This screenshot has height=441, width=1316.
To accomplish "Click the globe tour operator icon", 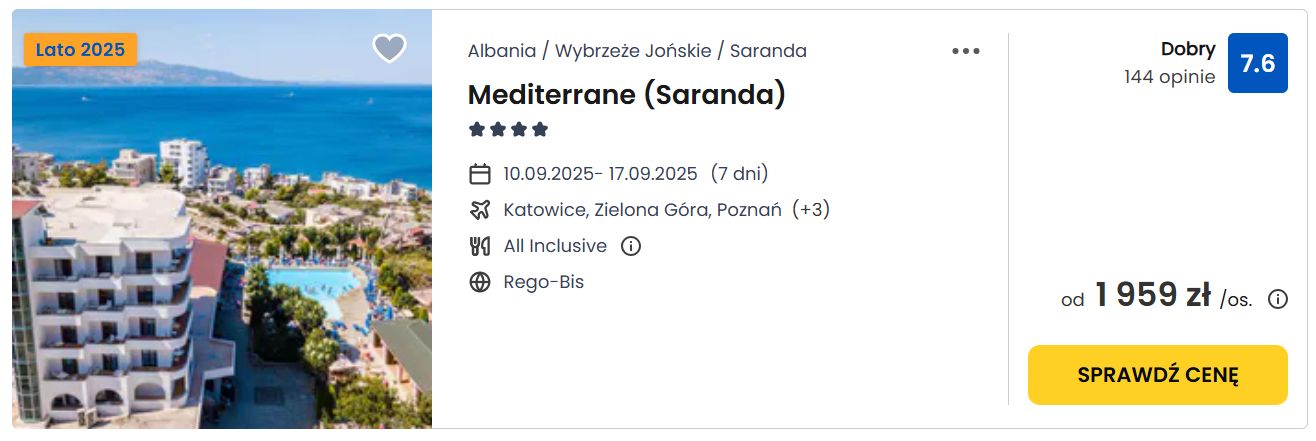I will [x=480, y=282].
